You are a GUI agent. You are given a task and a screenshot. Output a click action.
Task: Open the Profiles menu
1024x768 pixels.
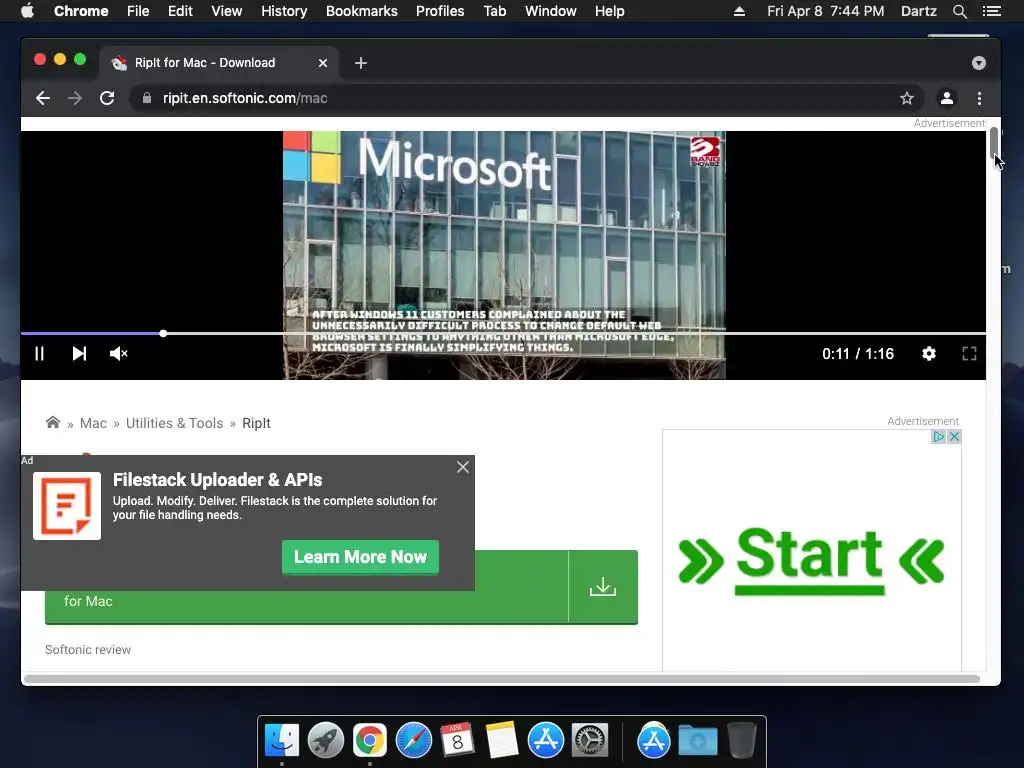(440, 11)
